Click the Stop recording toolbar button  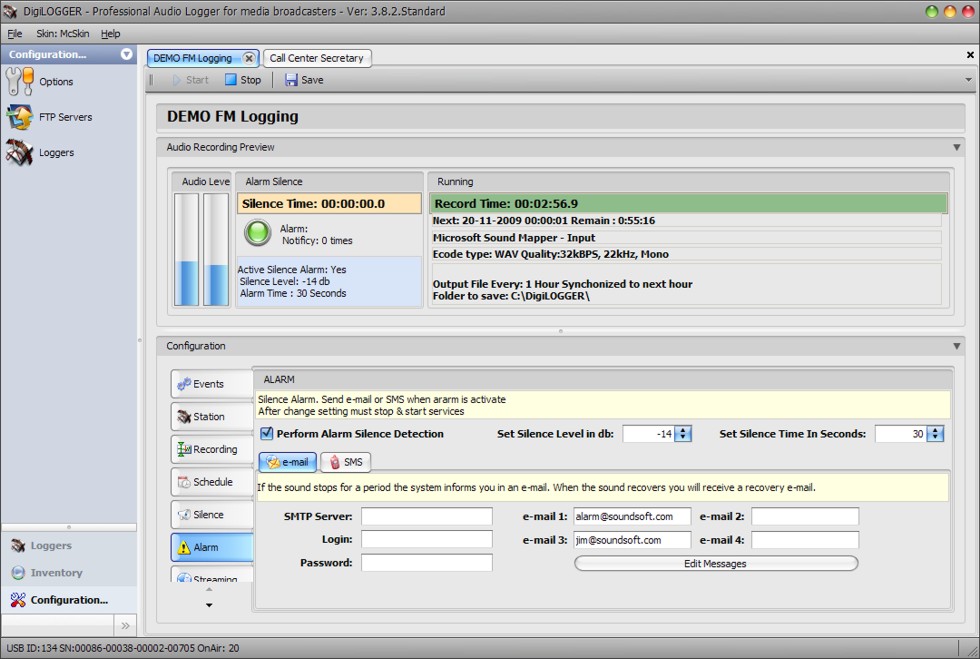(x=243, y=80)
